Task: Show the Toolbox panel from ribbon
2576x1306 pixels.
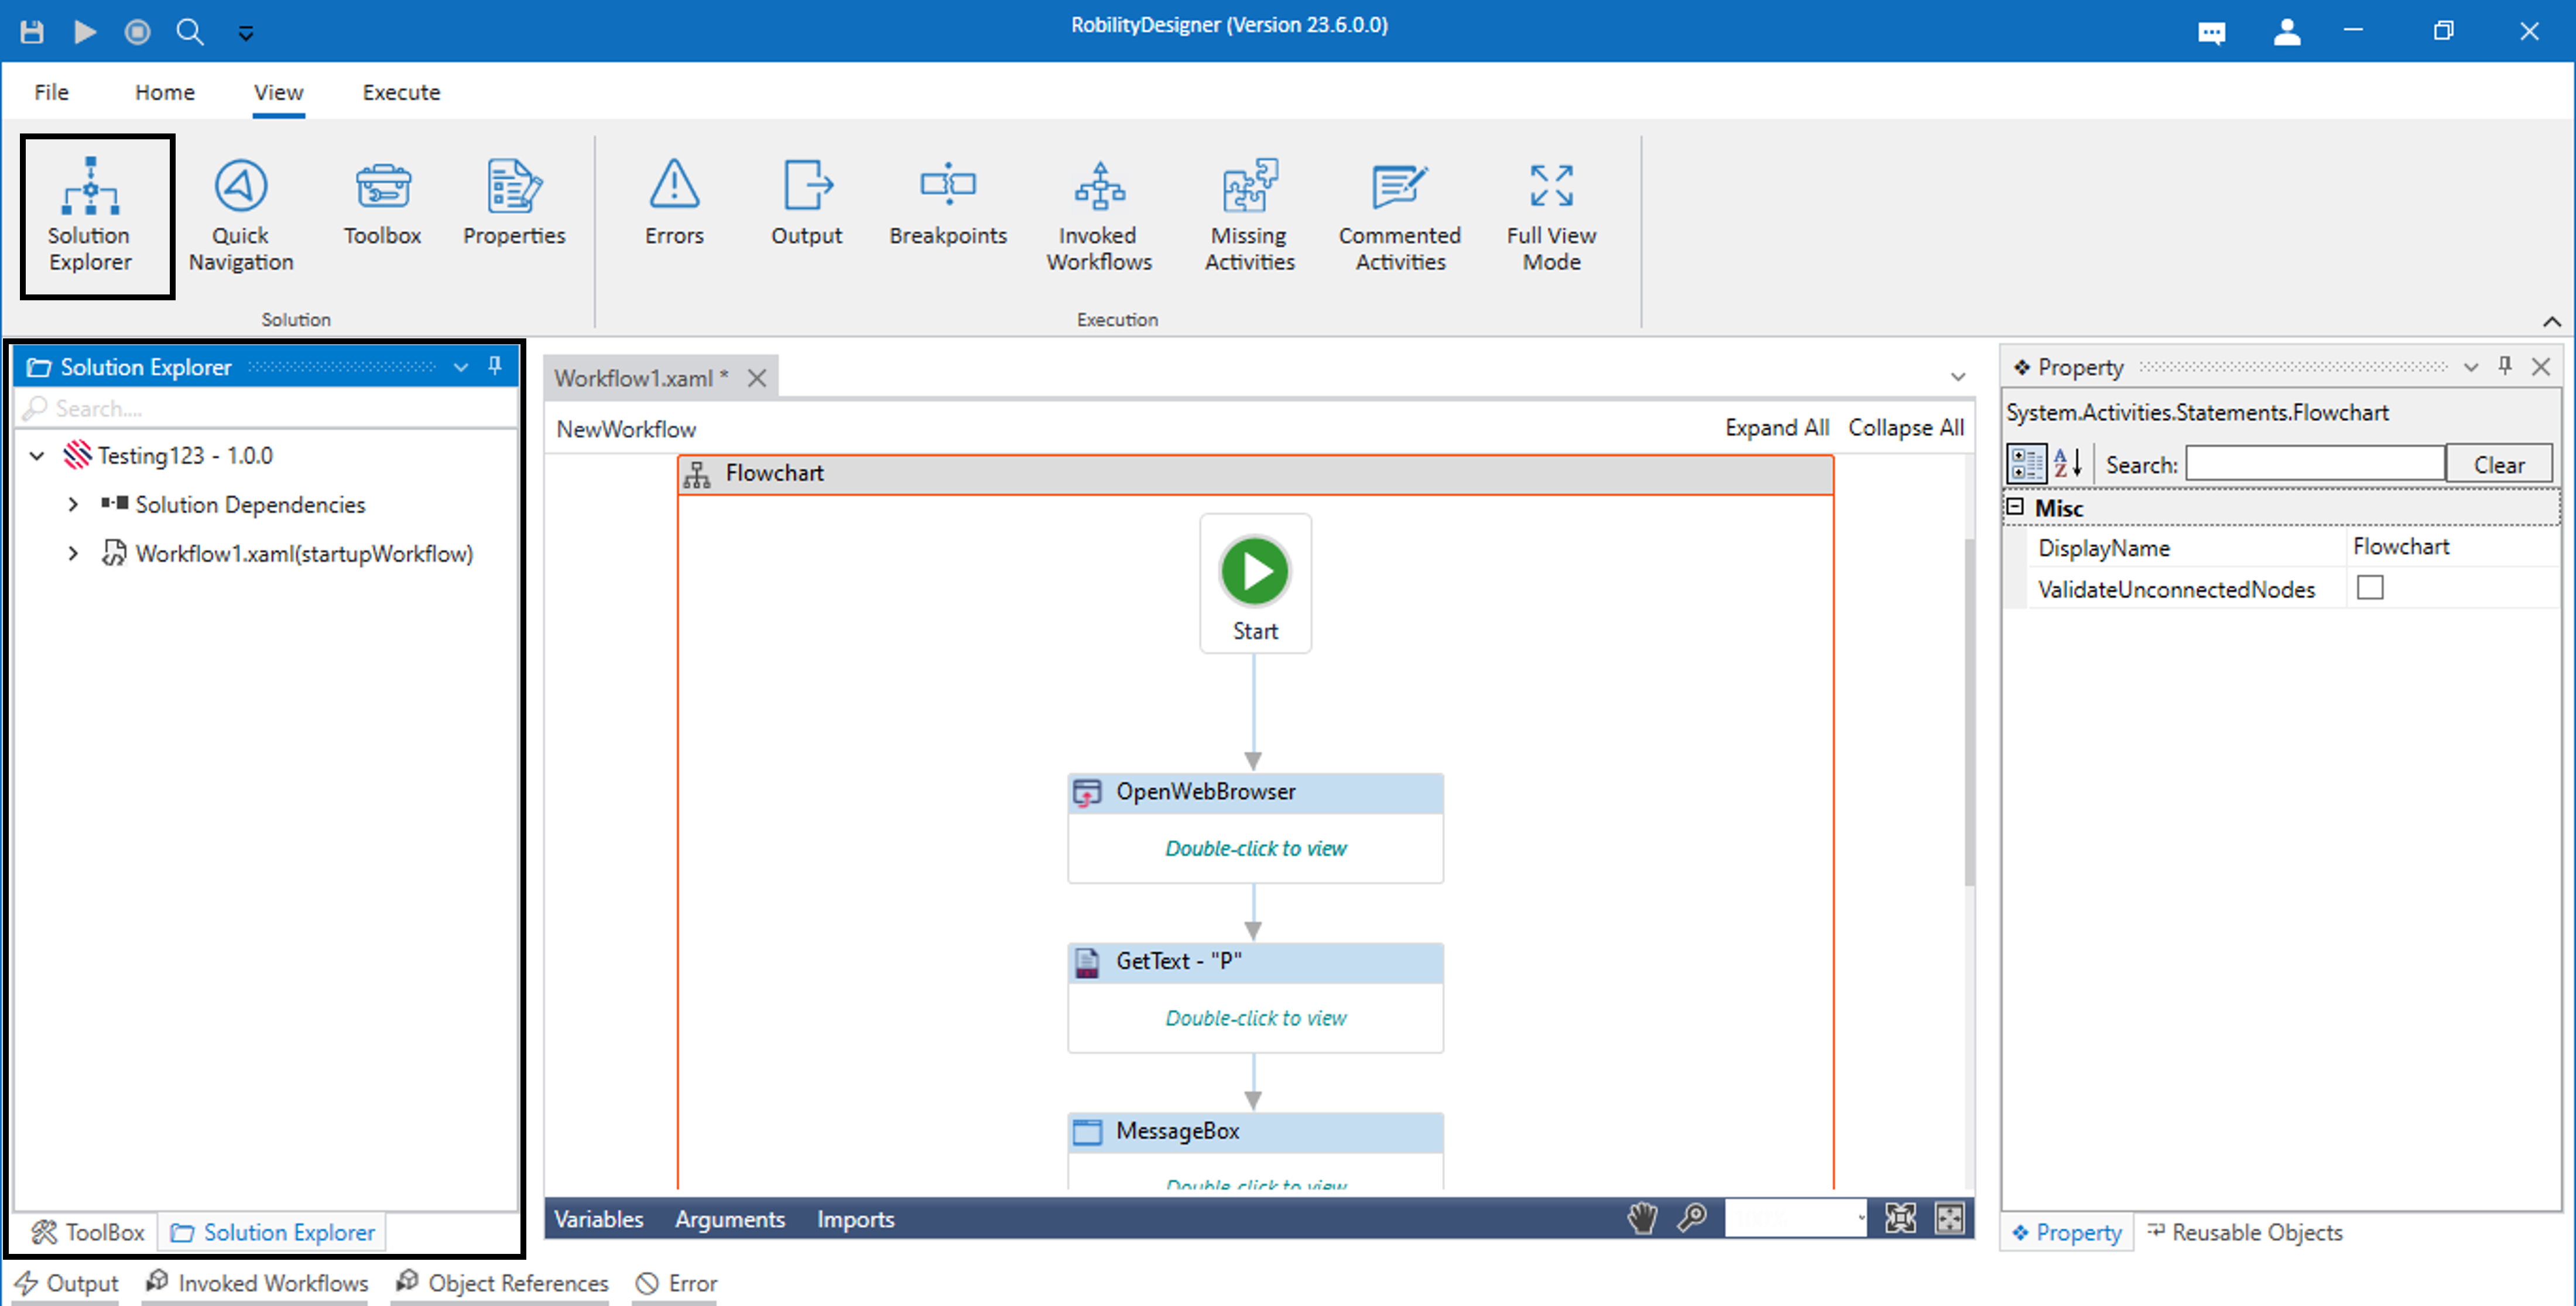Action: pyautogui.click(x=382, y=203)
